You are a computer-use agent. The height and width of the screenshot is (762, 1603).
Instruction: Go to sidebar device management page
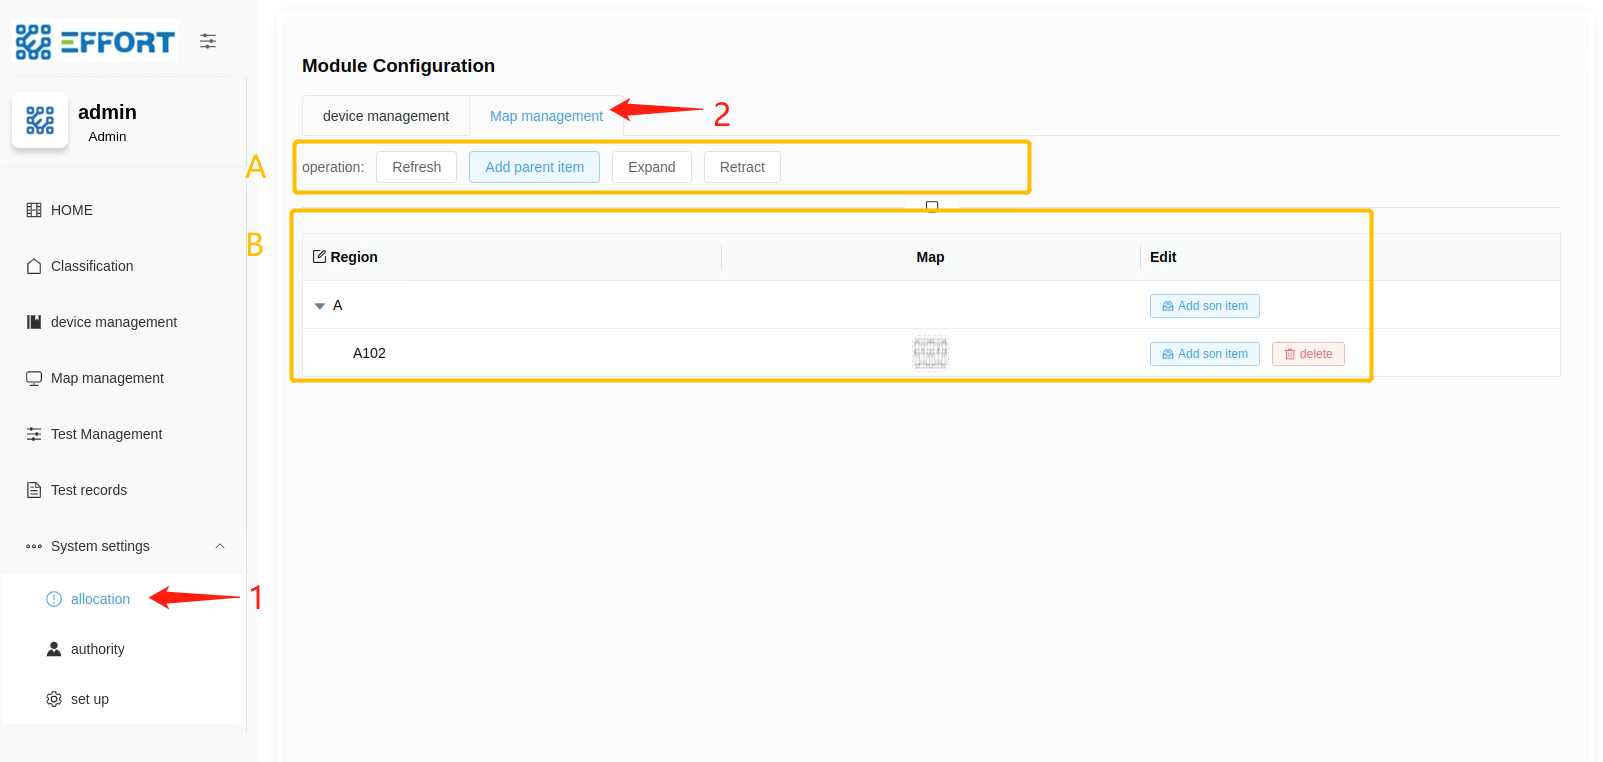113,322
